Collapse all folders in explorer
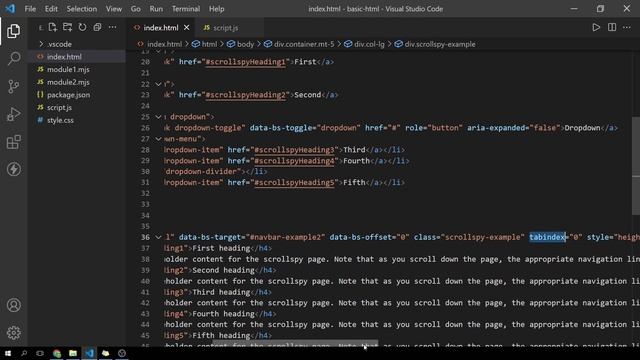 (x=97, y=27)
